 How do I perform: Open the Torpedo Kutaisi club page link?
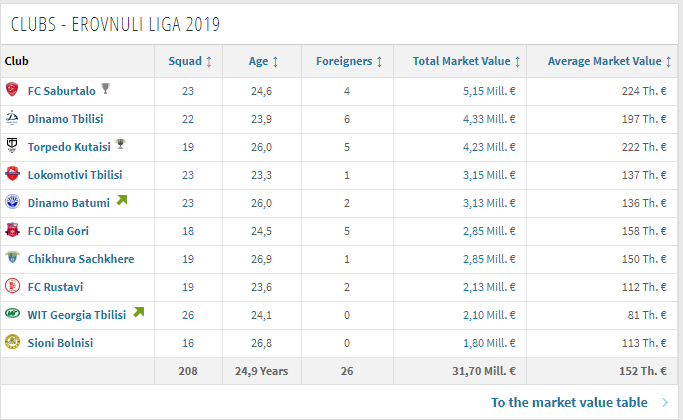click(69, 147)
